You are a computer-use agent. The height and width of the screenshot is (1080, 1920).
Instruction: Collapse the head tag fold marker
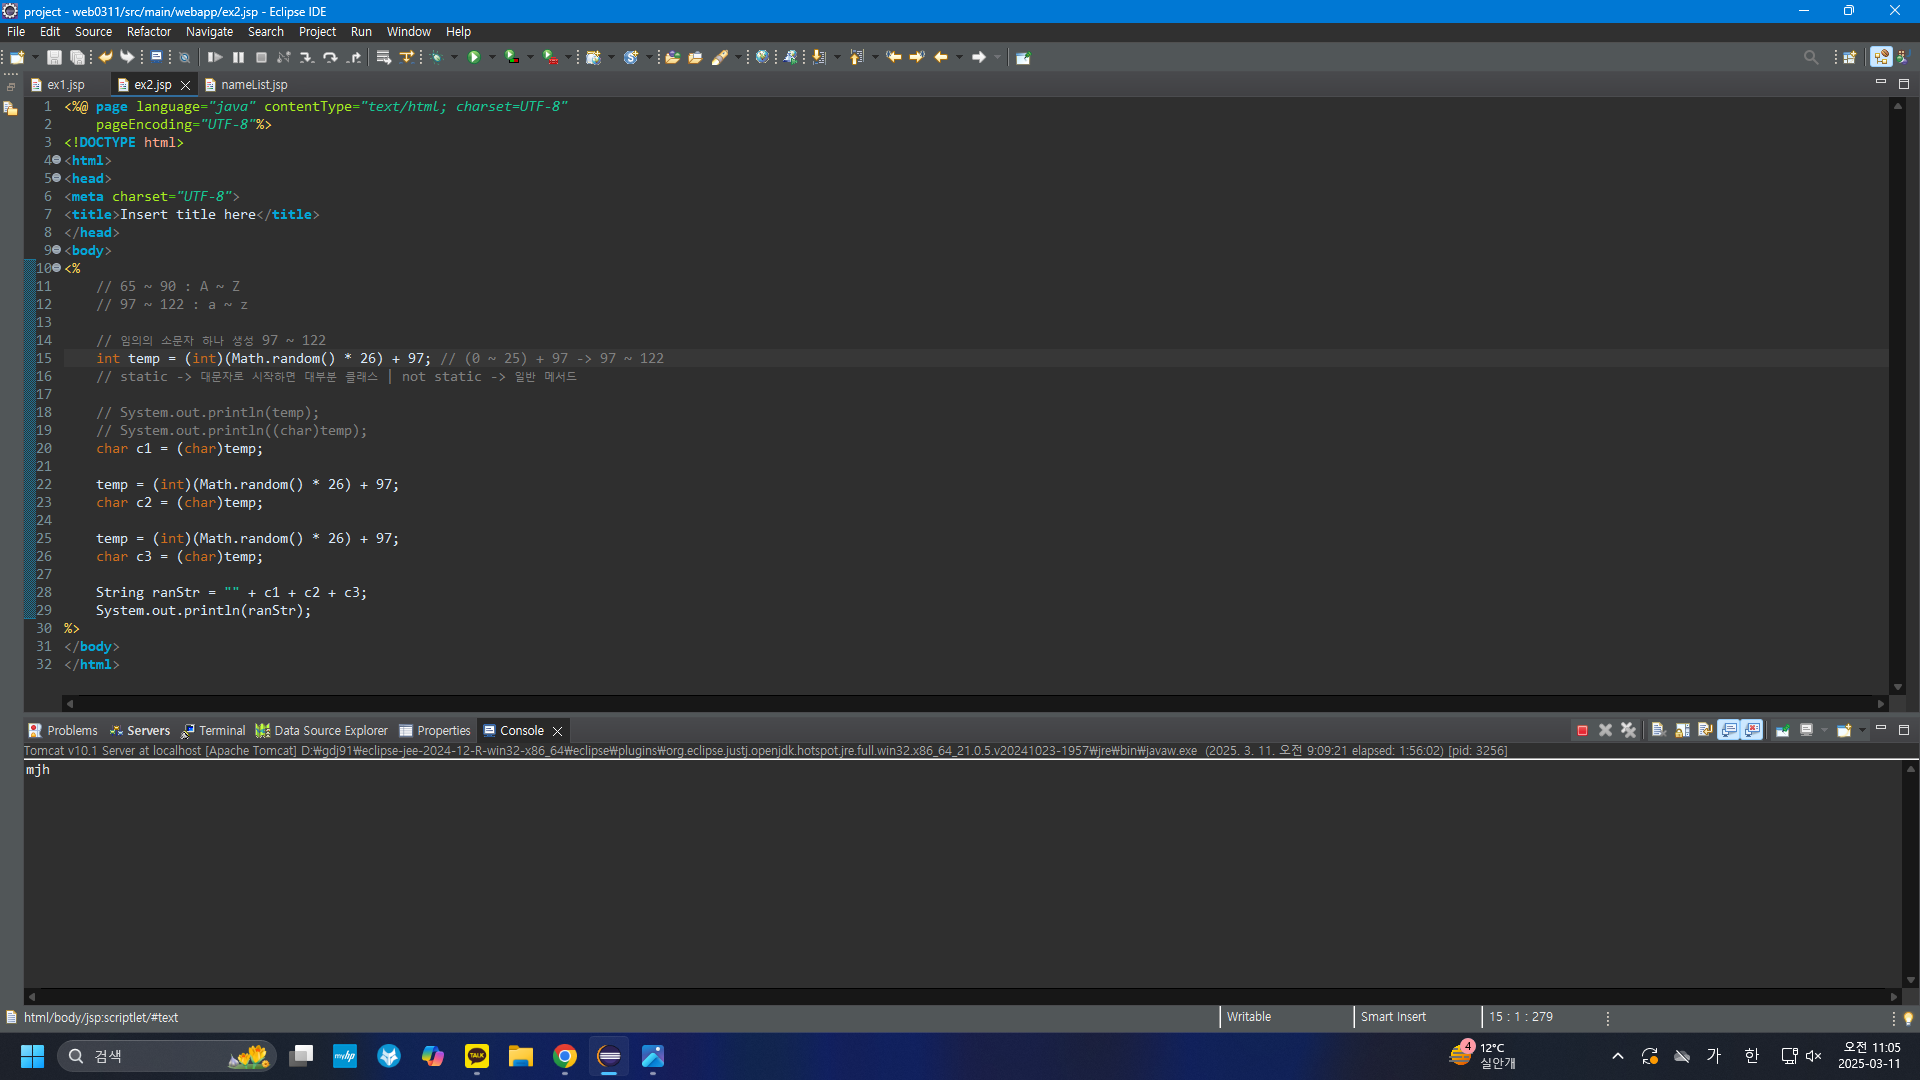click(57, 178)
